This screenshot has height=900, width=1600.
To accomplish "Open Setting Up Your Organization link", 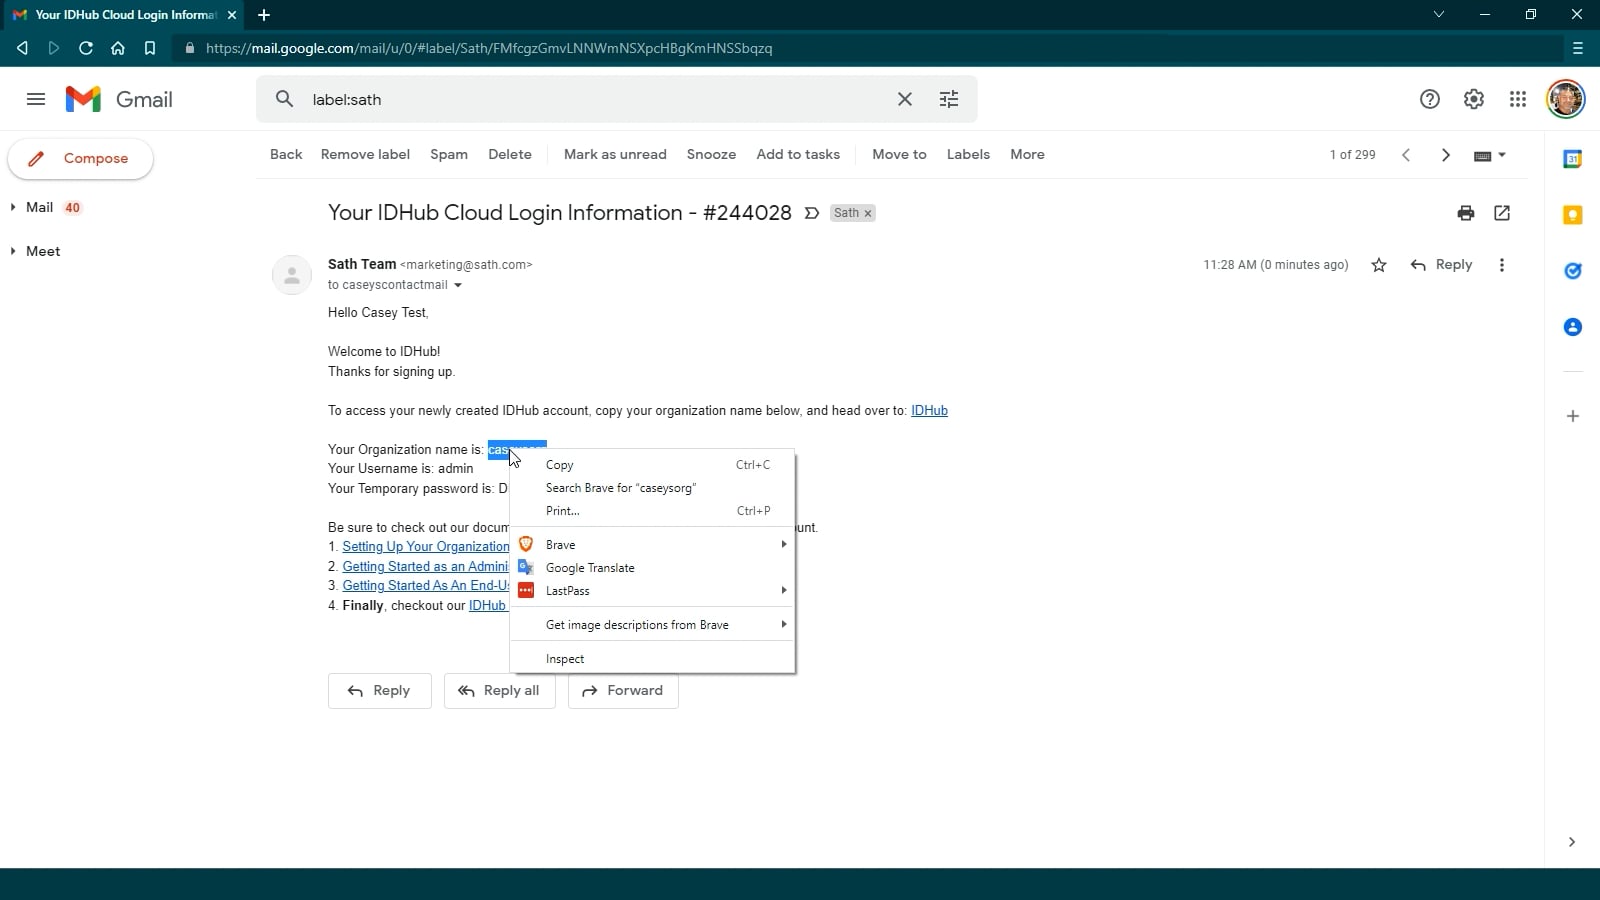I will point(426,547).
